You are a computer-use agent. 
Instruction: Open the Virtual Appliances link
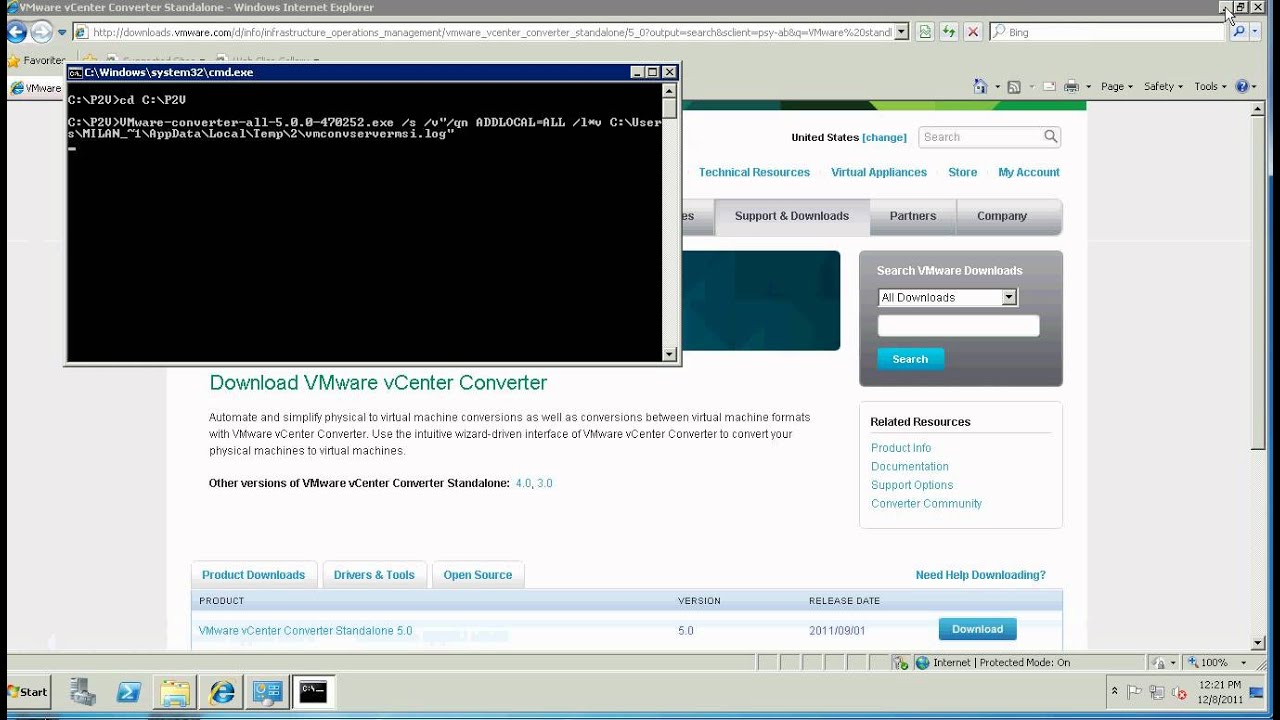(879, 172)
